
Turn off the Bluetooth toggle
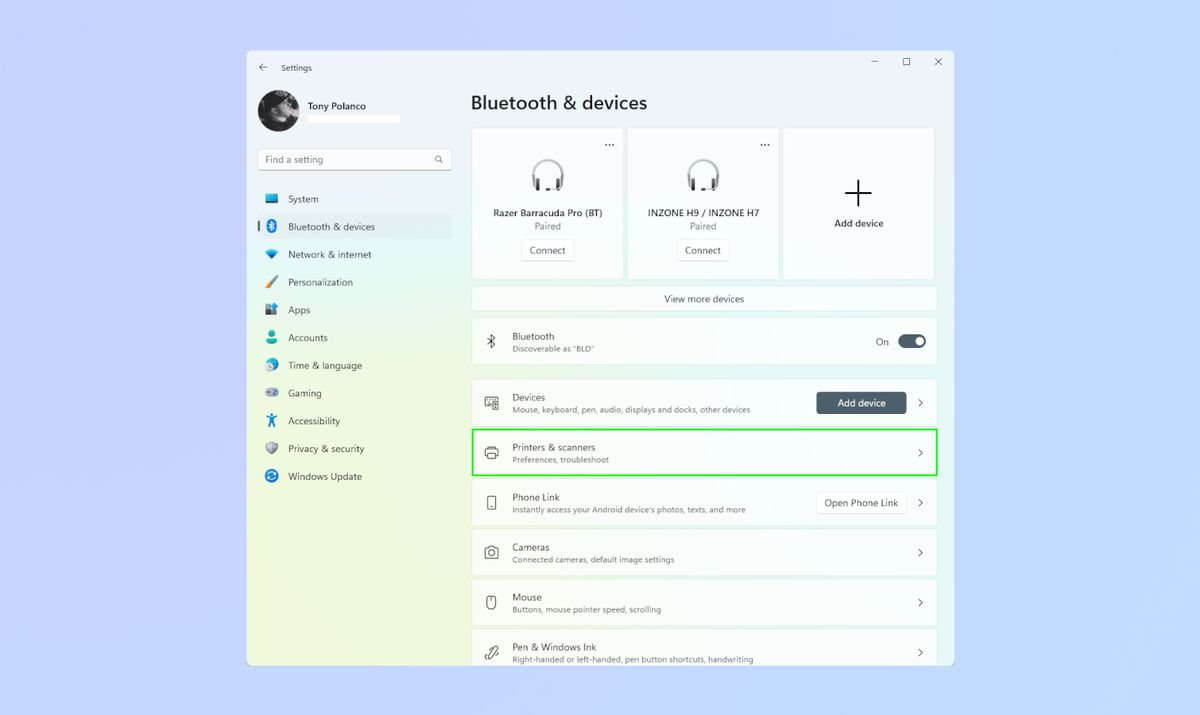point(912,341)
